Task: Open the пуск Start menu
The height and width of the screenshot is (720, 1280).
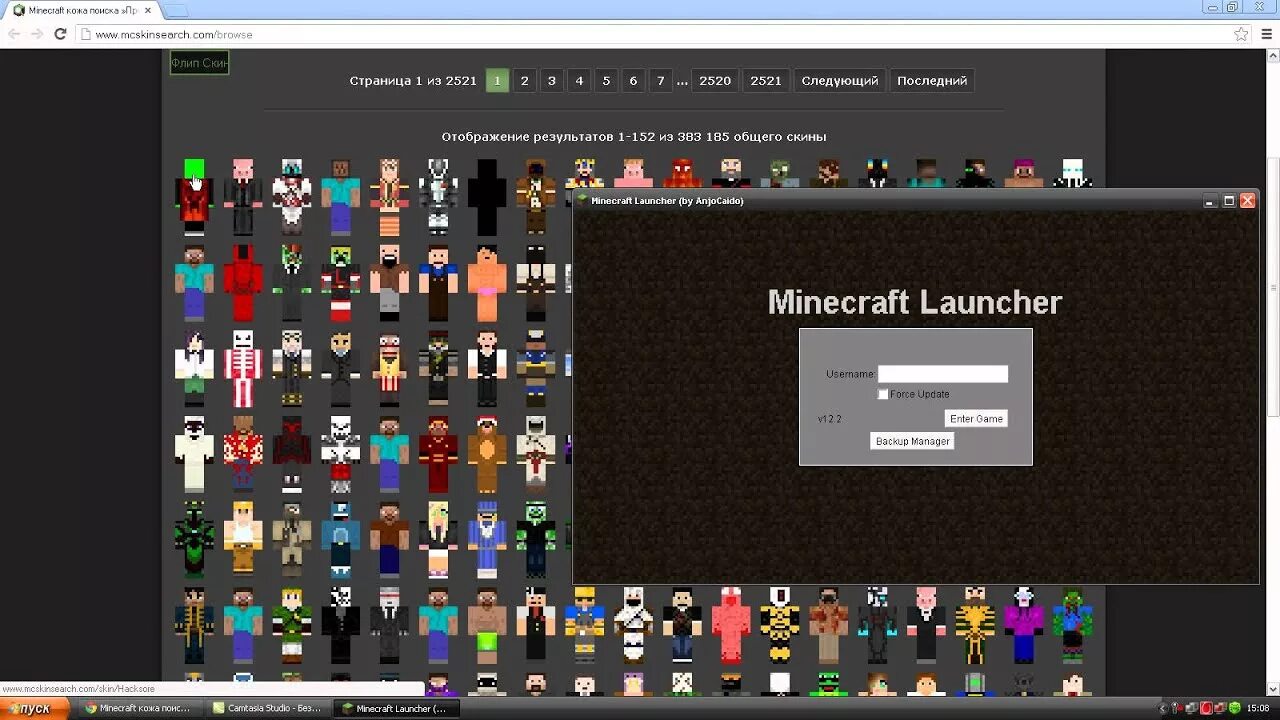Action: pyautogui.click(x=35, y=709)
